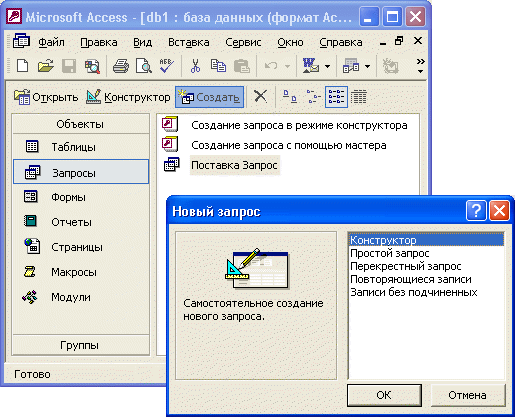The height and width of the screenshot is (417, 515).
Task: Click the Создать button
Action: [x=209, y=97]
